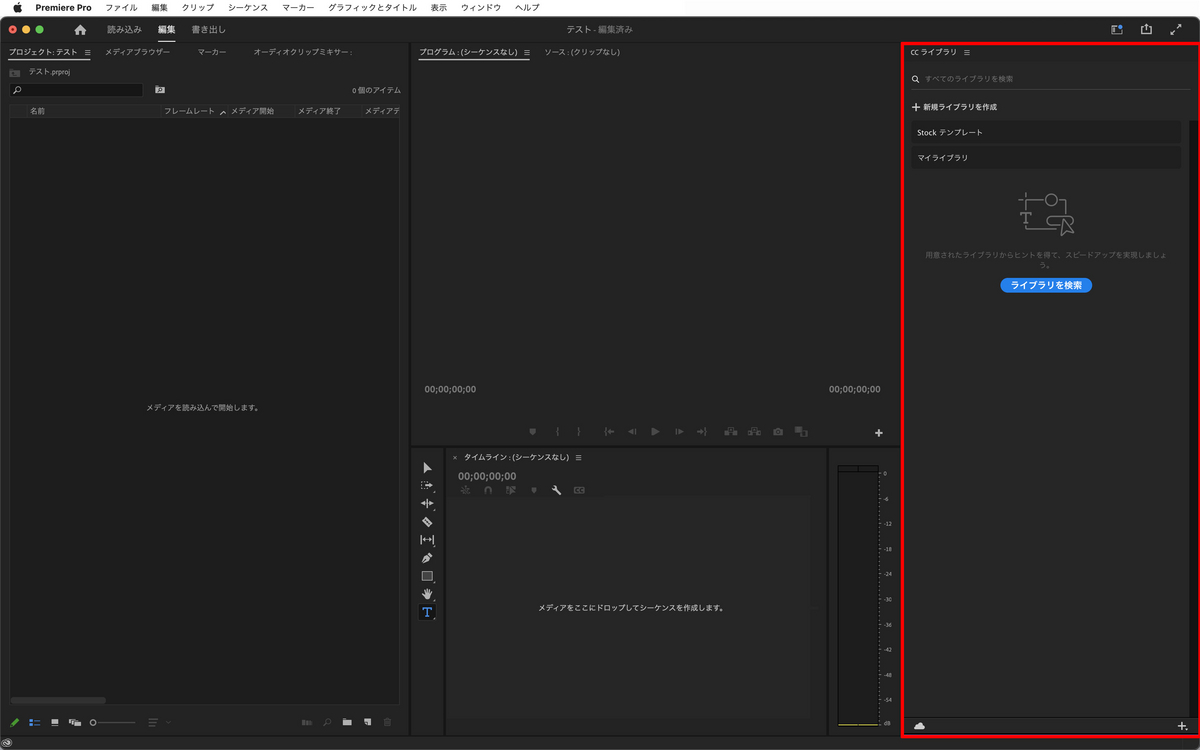This screenshot has height=750, width=1200.
Task: Click the ライブラリを検索 button
Action: 1046,285
